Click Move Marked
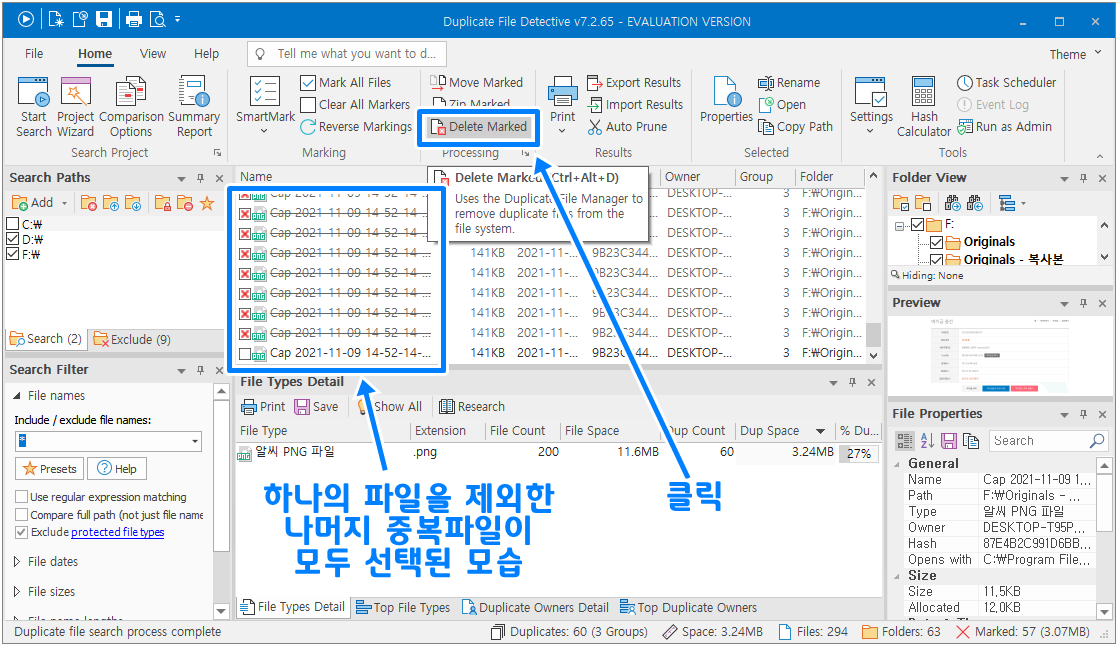 point(476,83)
